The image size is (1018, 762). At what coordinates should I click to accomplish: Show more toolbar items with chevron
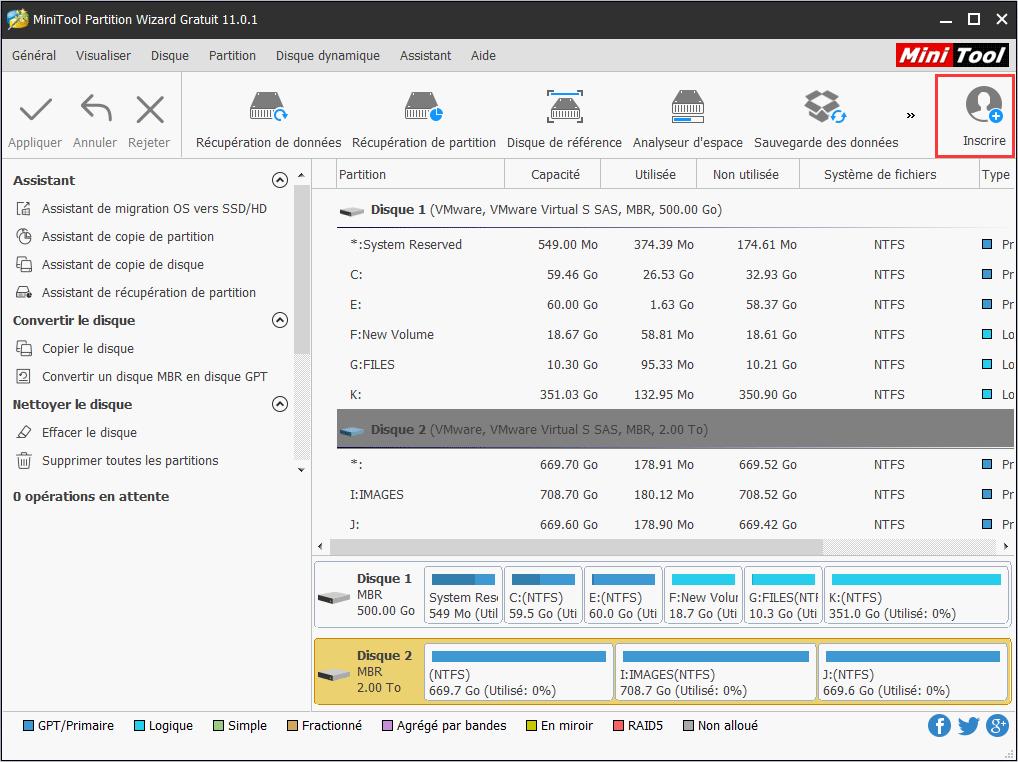coord(910,115)
